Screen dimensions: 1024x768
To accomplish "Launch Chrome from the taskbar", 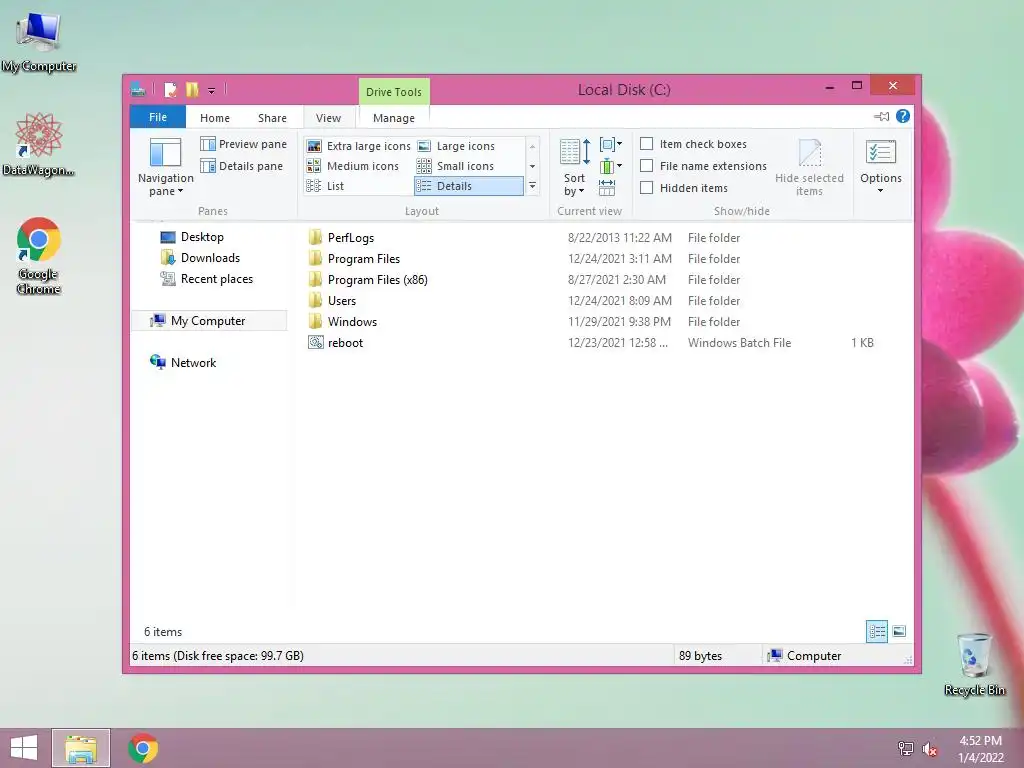I will pyautogui.click(x=143, y=748).
